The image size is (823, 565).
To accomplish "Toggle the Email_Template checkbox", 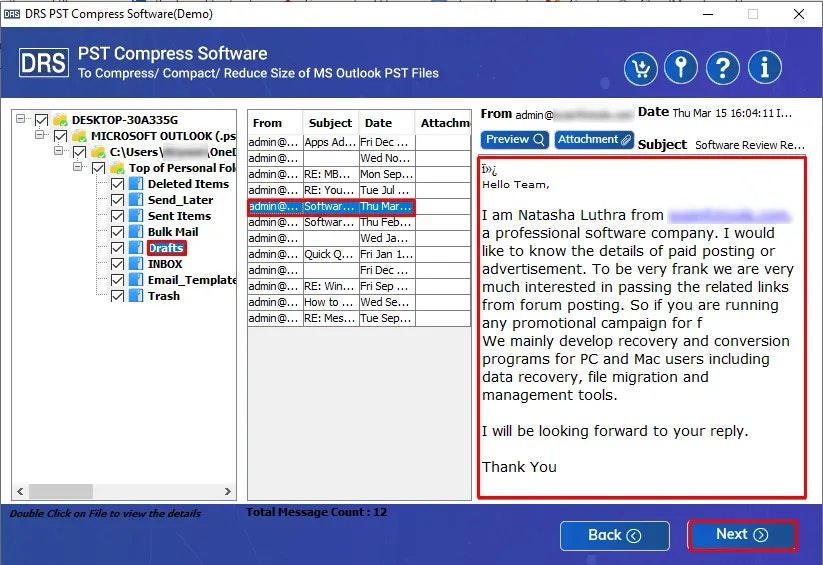I will (118, 280).
